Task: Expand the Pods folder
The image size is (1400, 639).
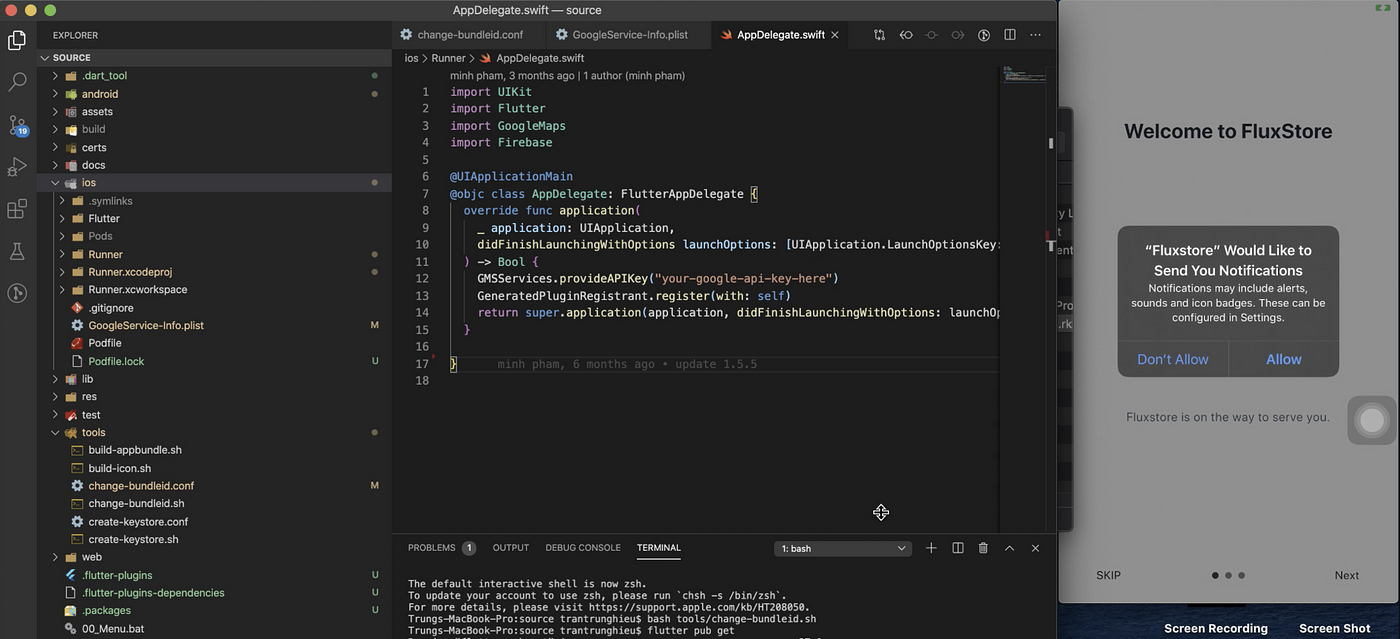Action: click(x=62, y=236)
